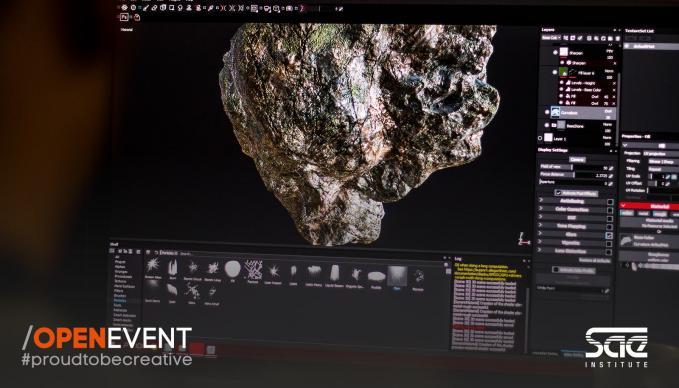679x388 pixels.
Task: Expand the Color Correction section
Action: pos(541,209)
